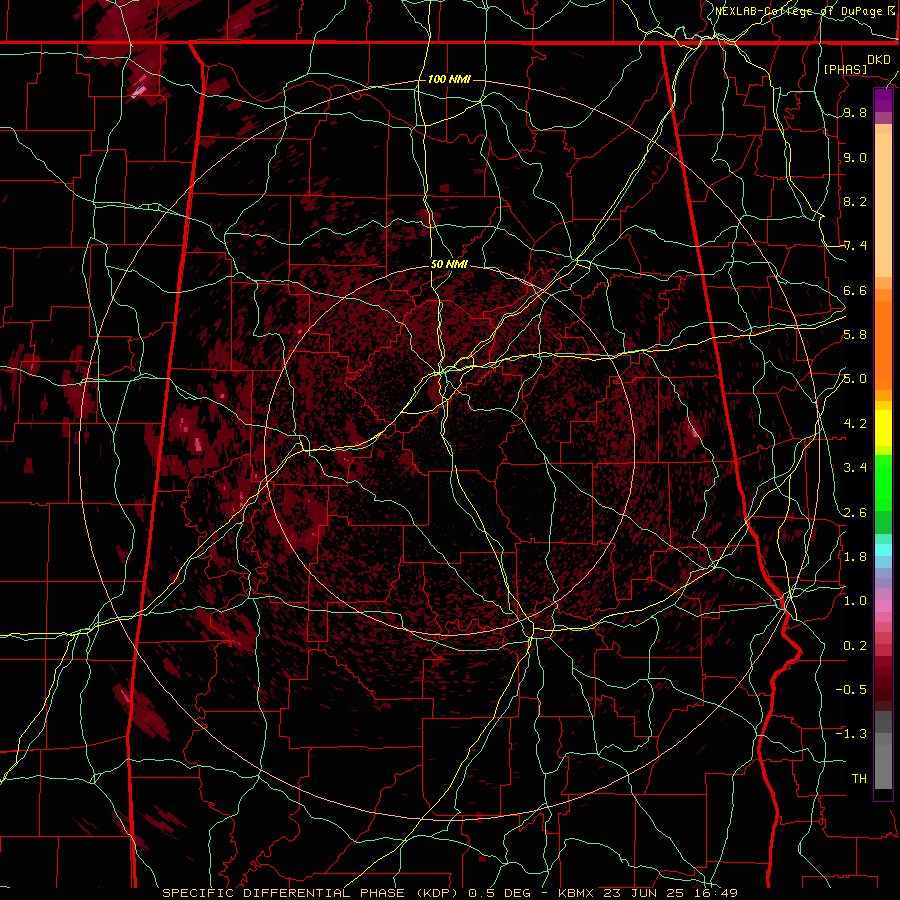Select the 3.4 value on the scale

click(x=855, y=468)
